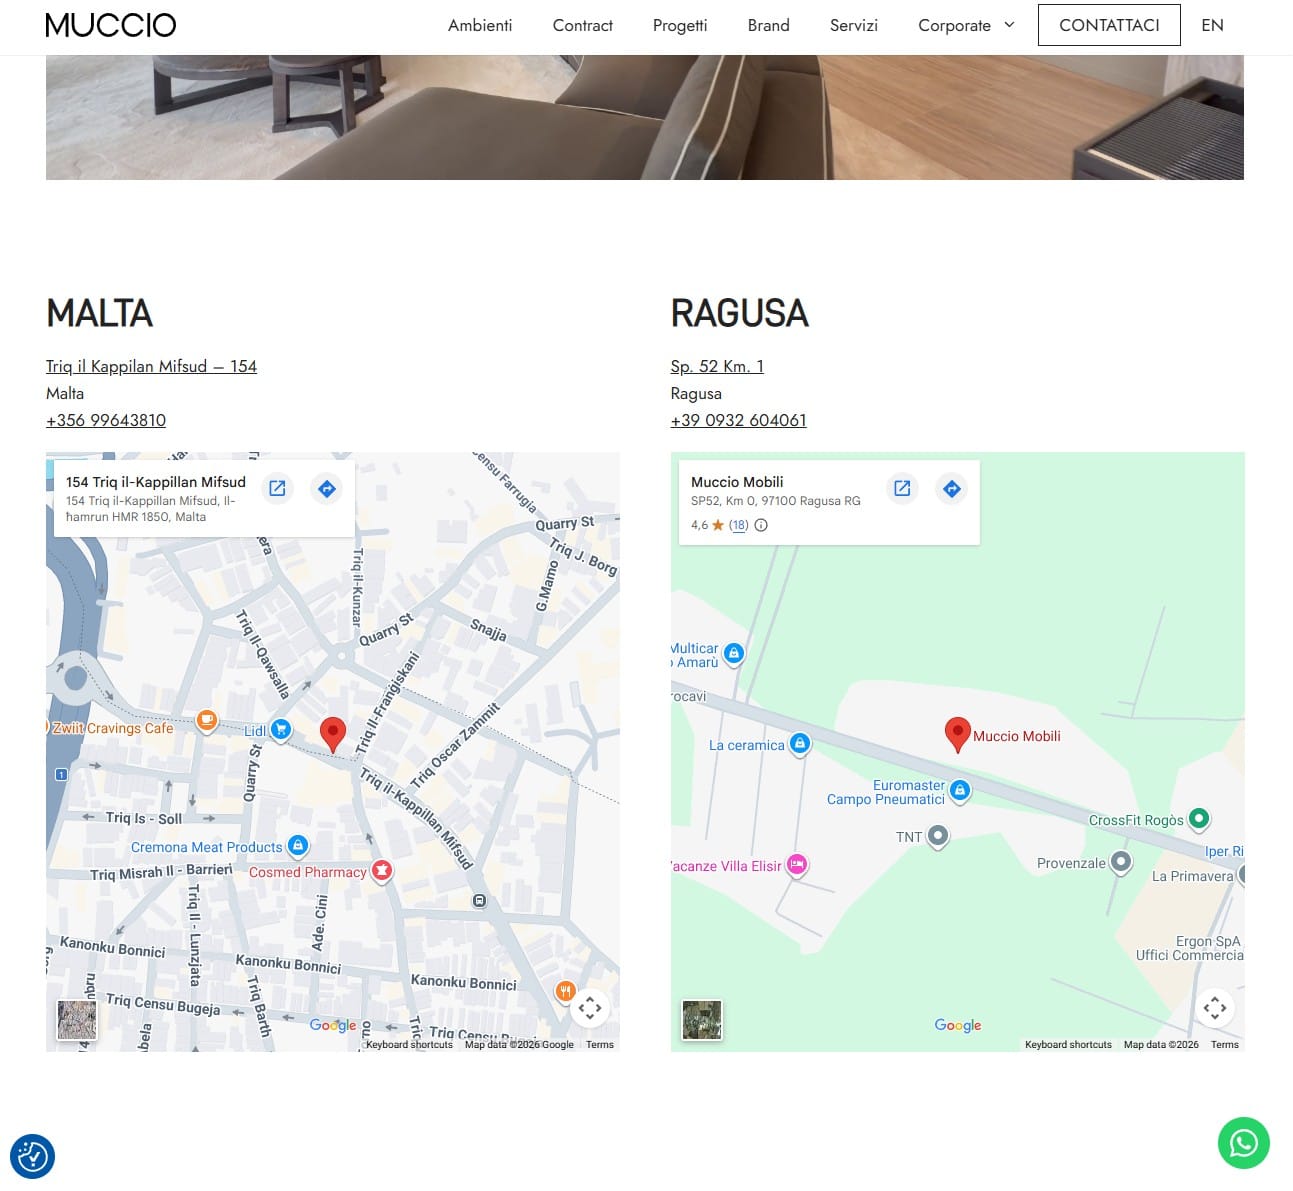Click the orange restaurant marker on Malta map
The width and height of the screenshot is (1293, 1191).
(565, 991)
